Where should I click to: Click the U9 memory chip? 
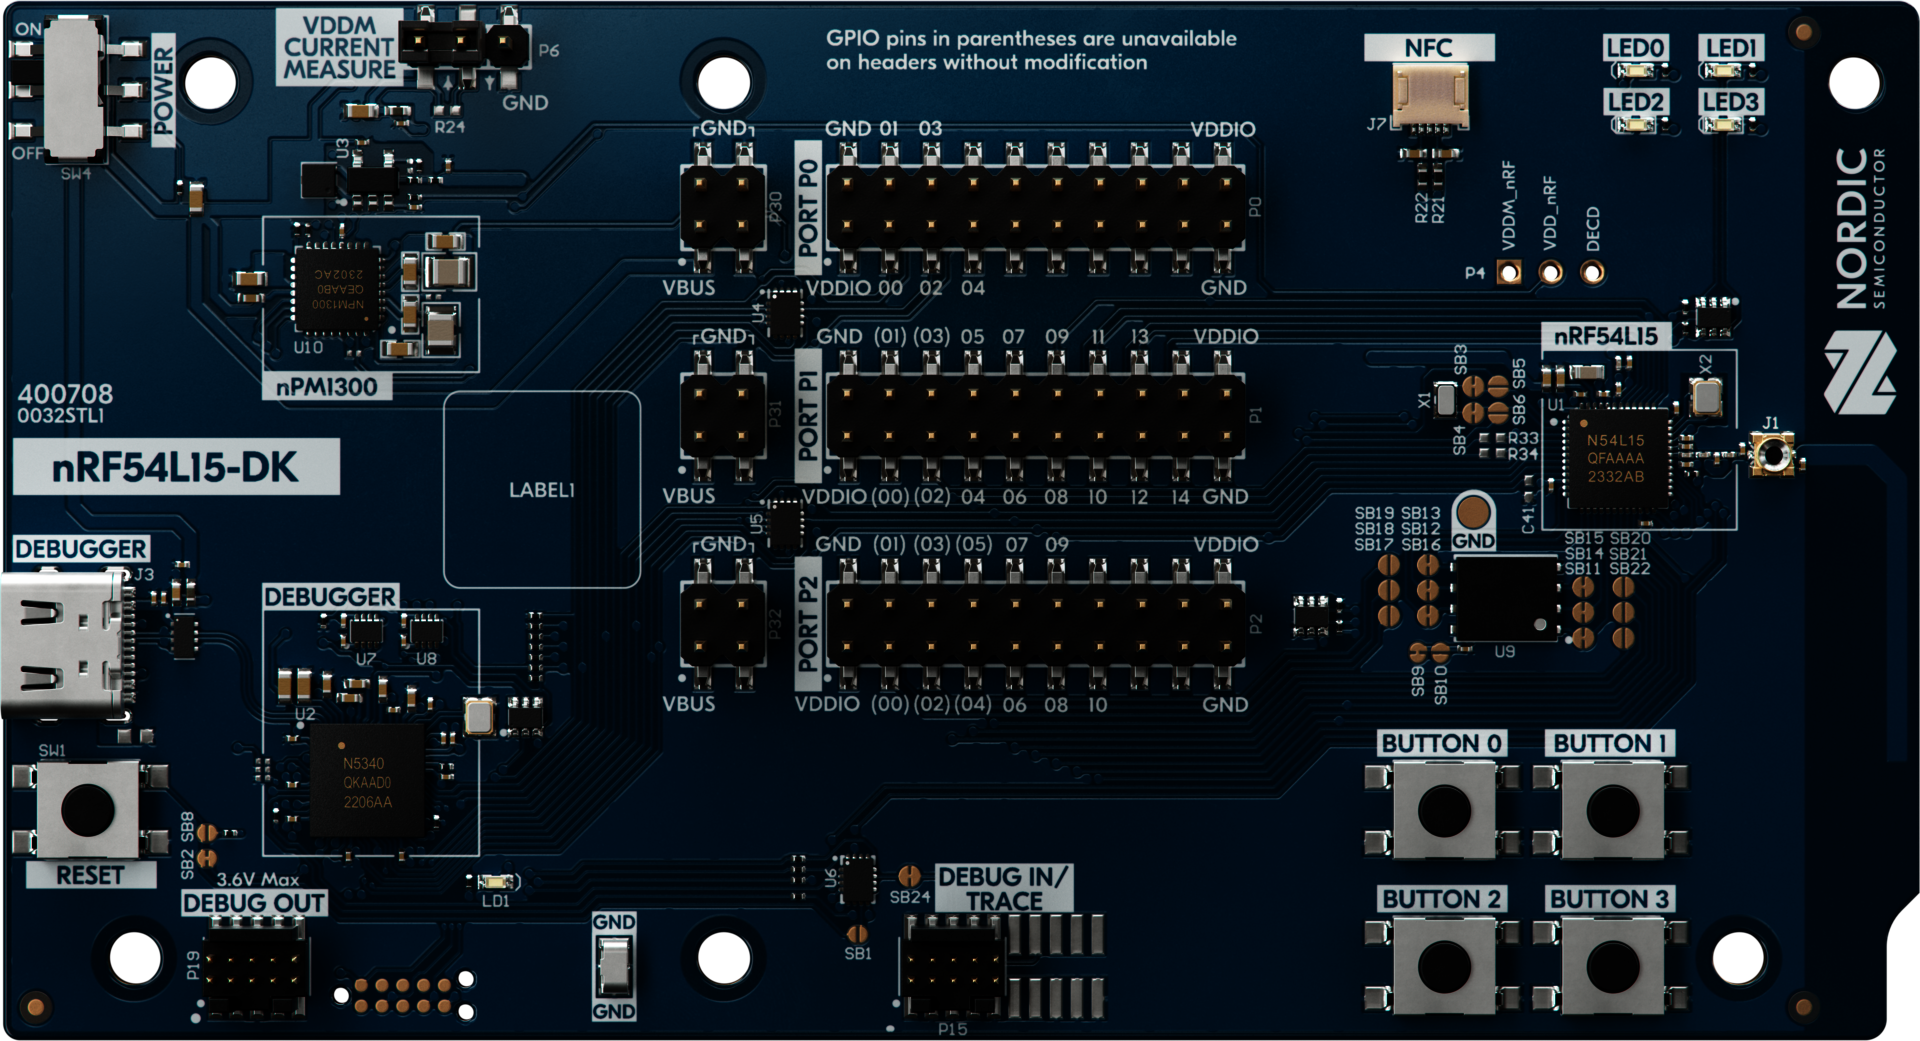tap(1505, 599)
